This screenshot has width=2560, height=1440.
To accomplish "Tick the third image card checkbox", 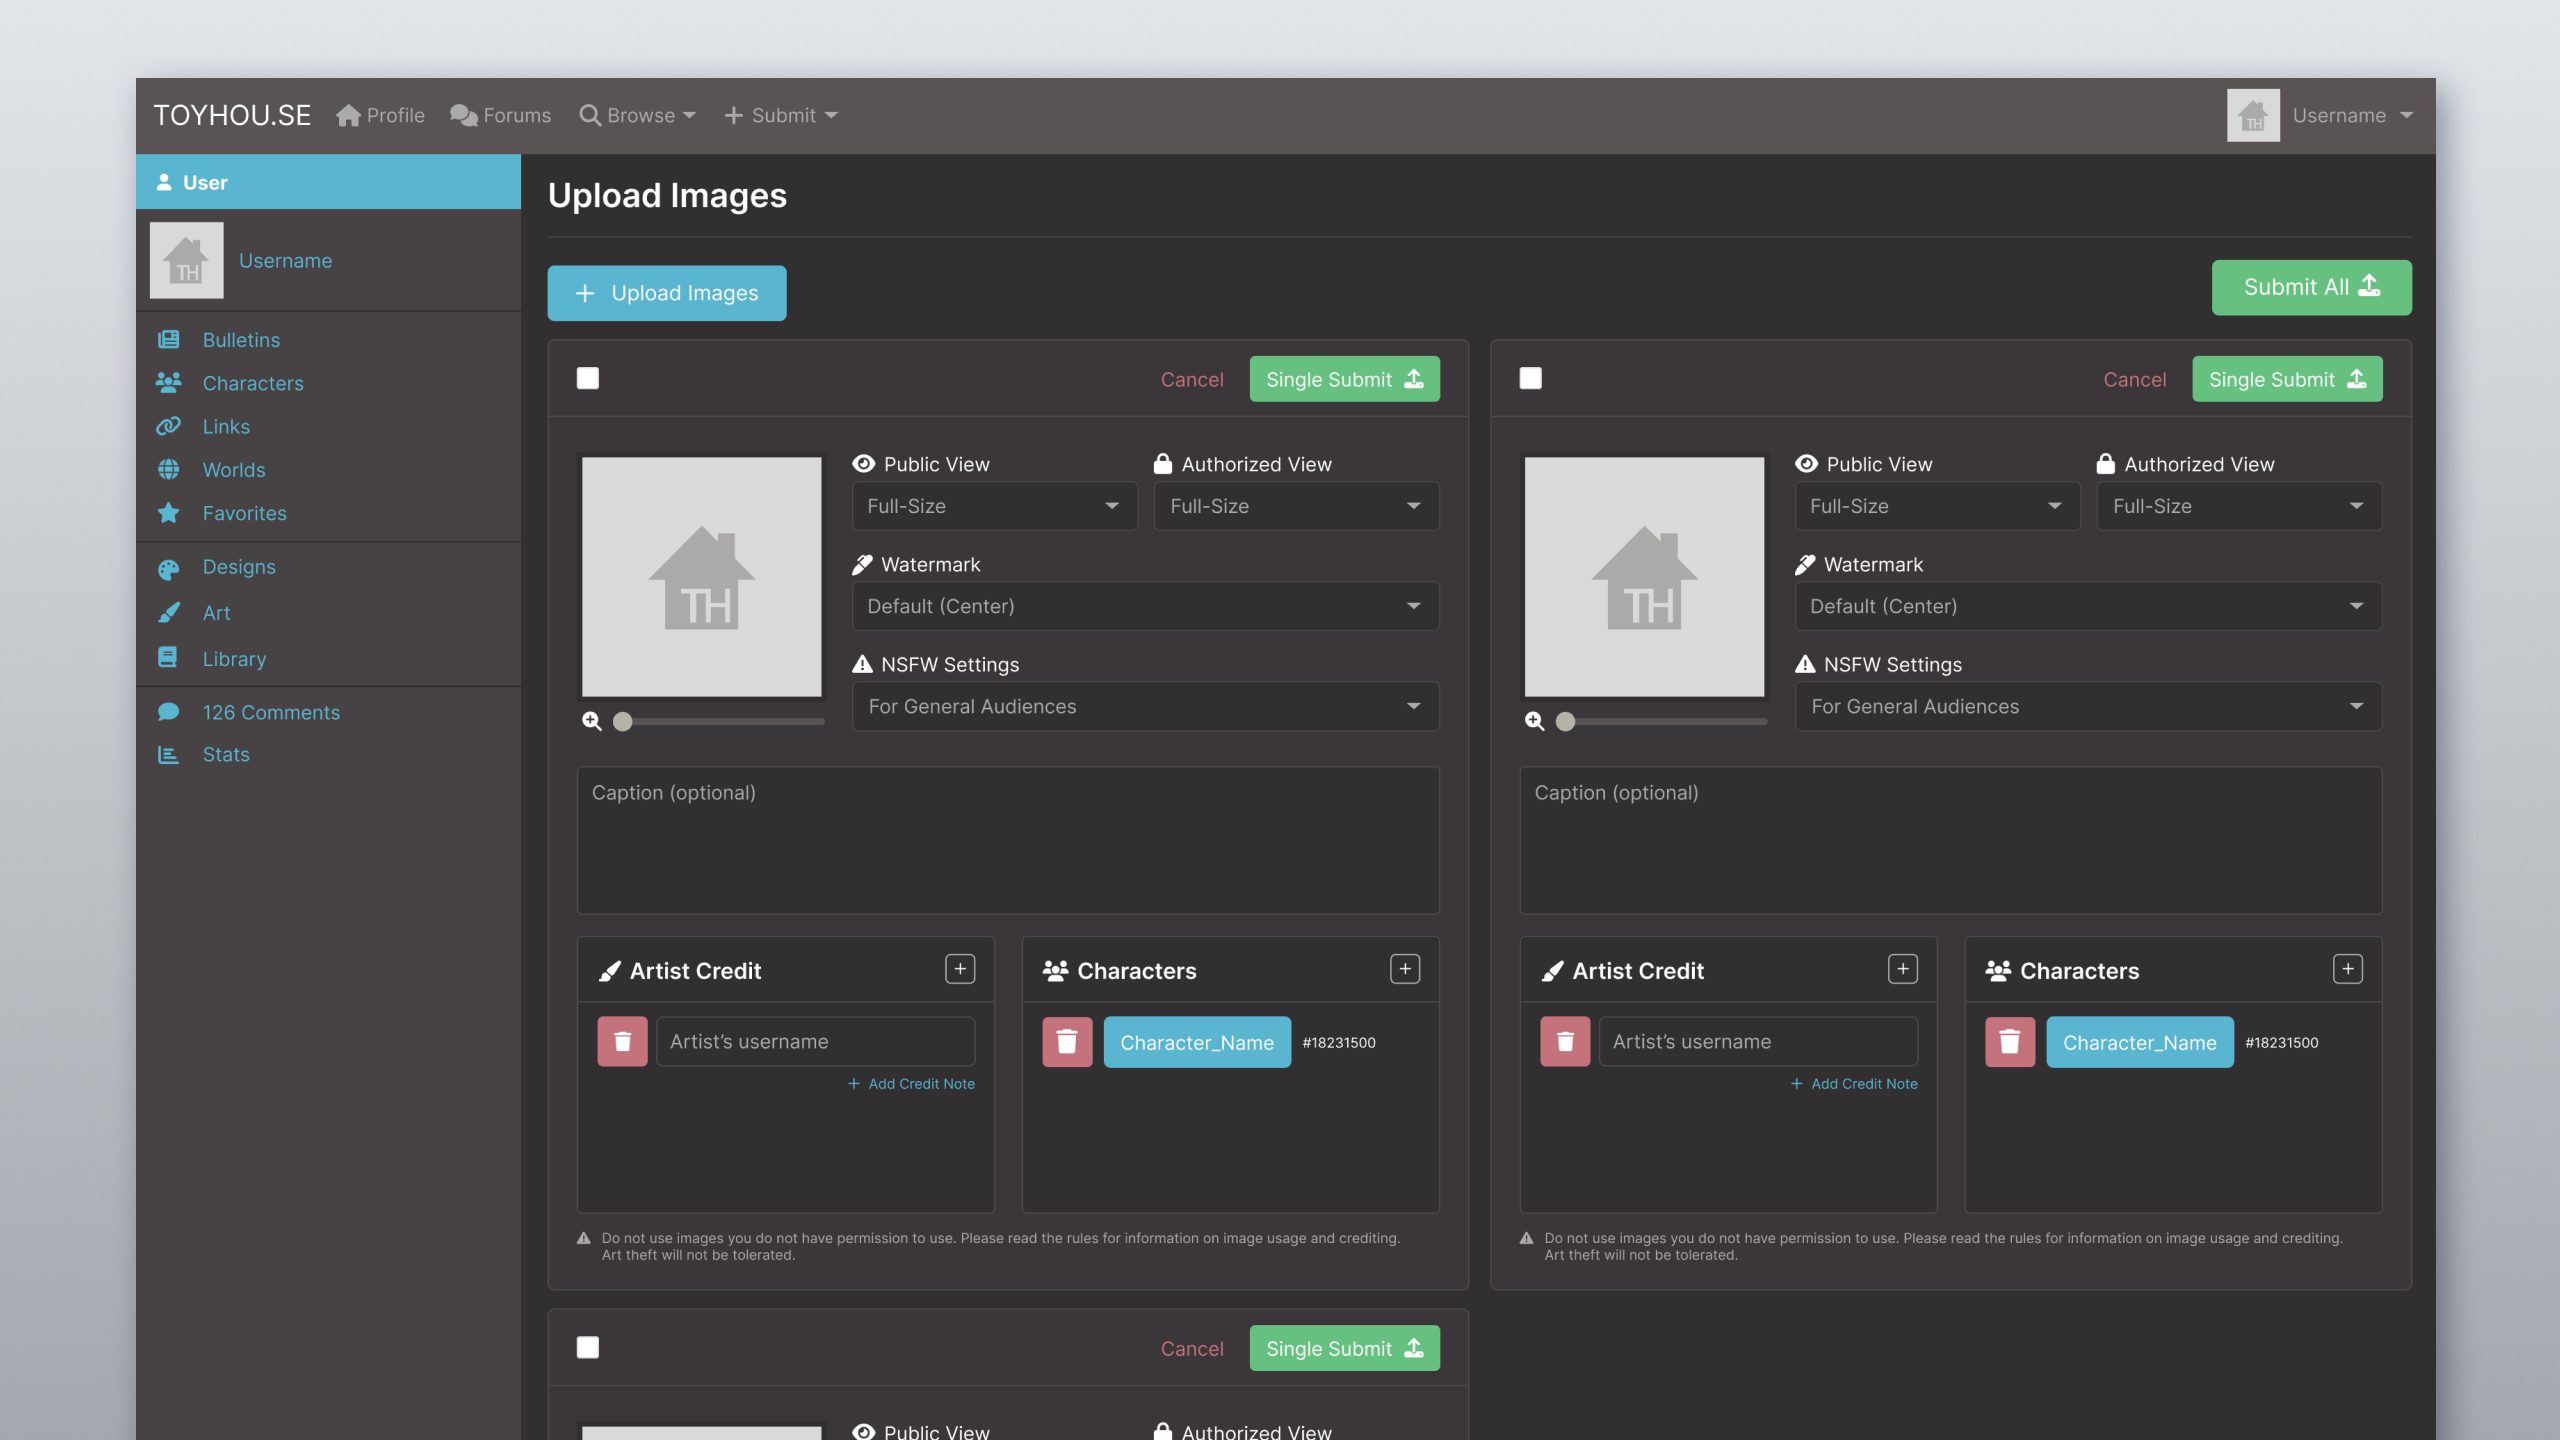I will [x=588, y=1347].
